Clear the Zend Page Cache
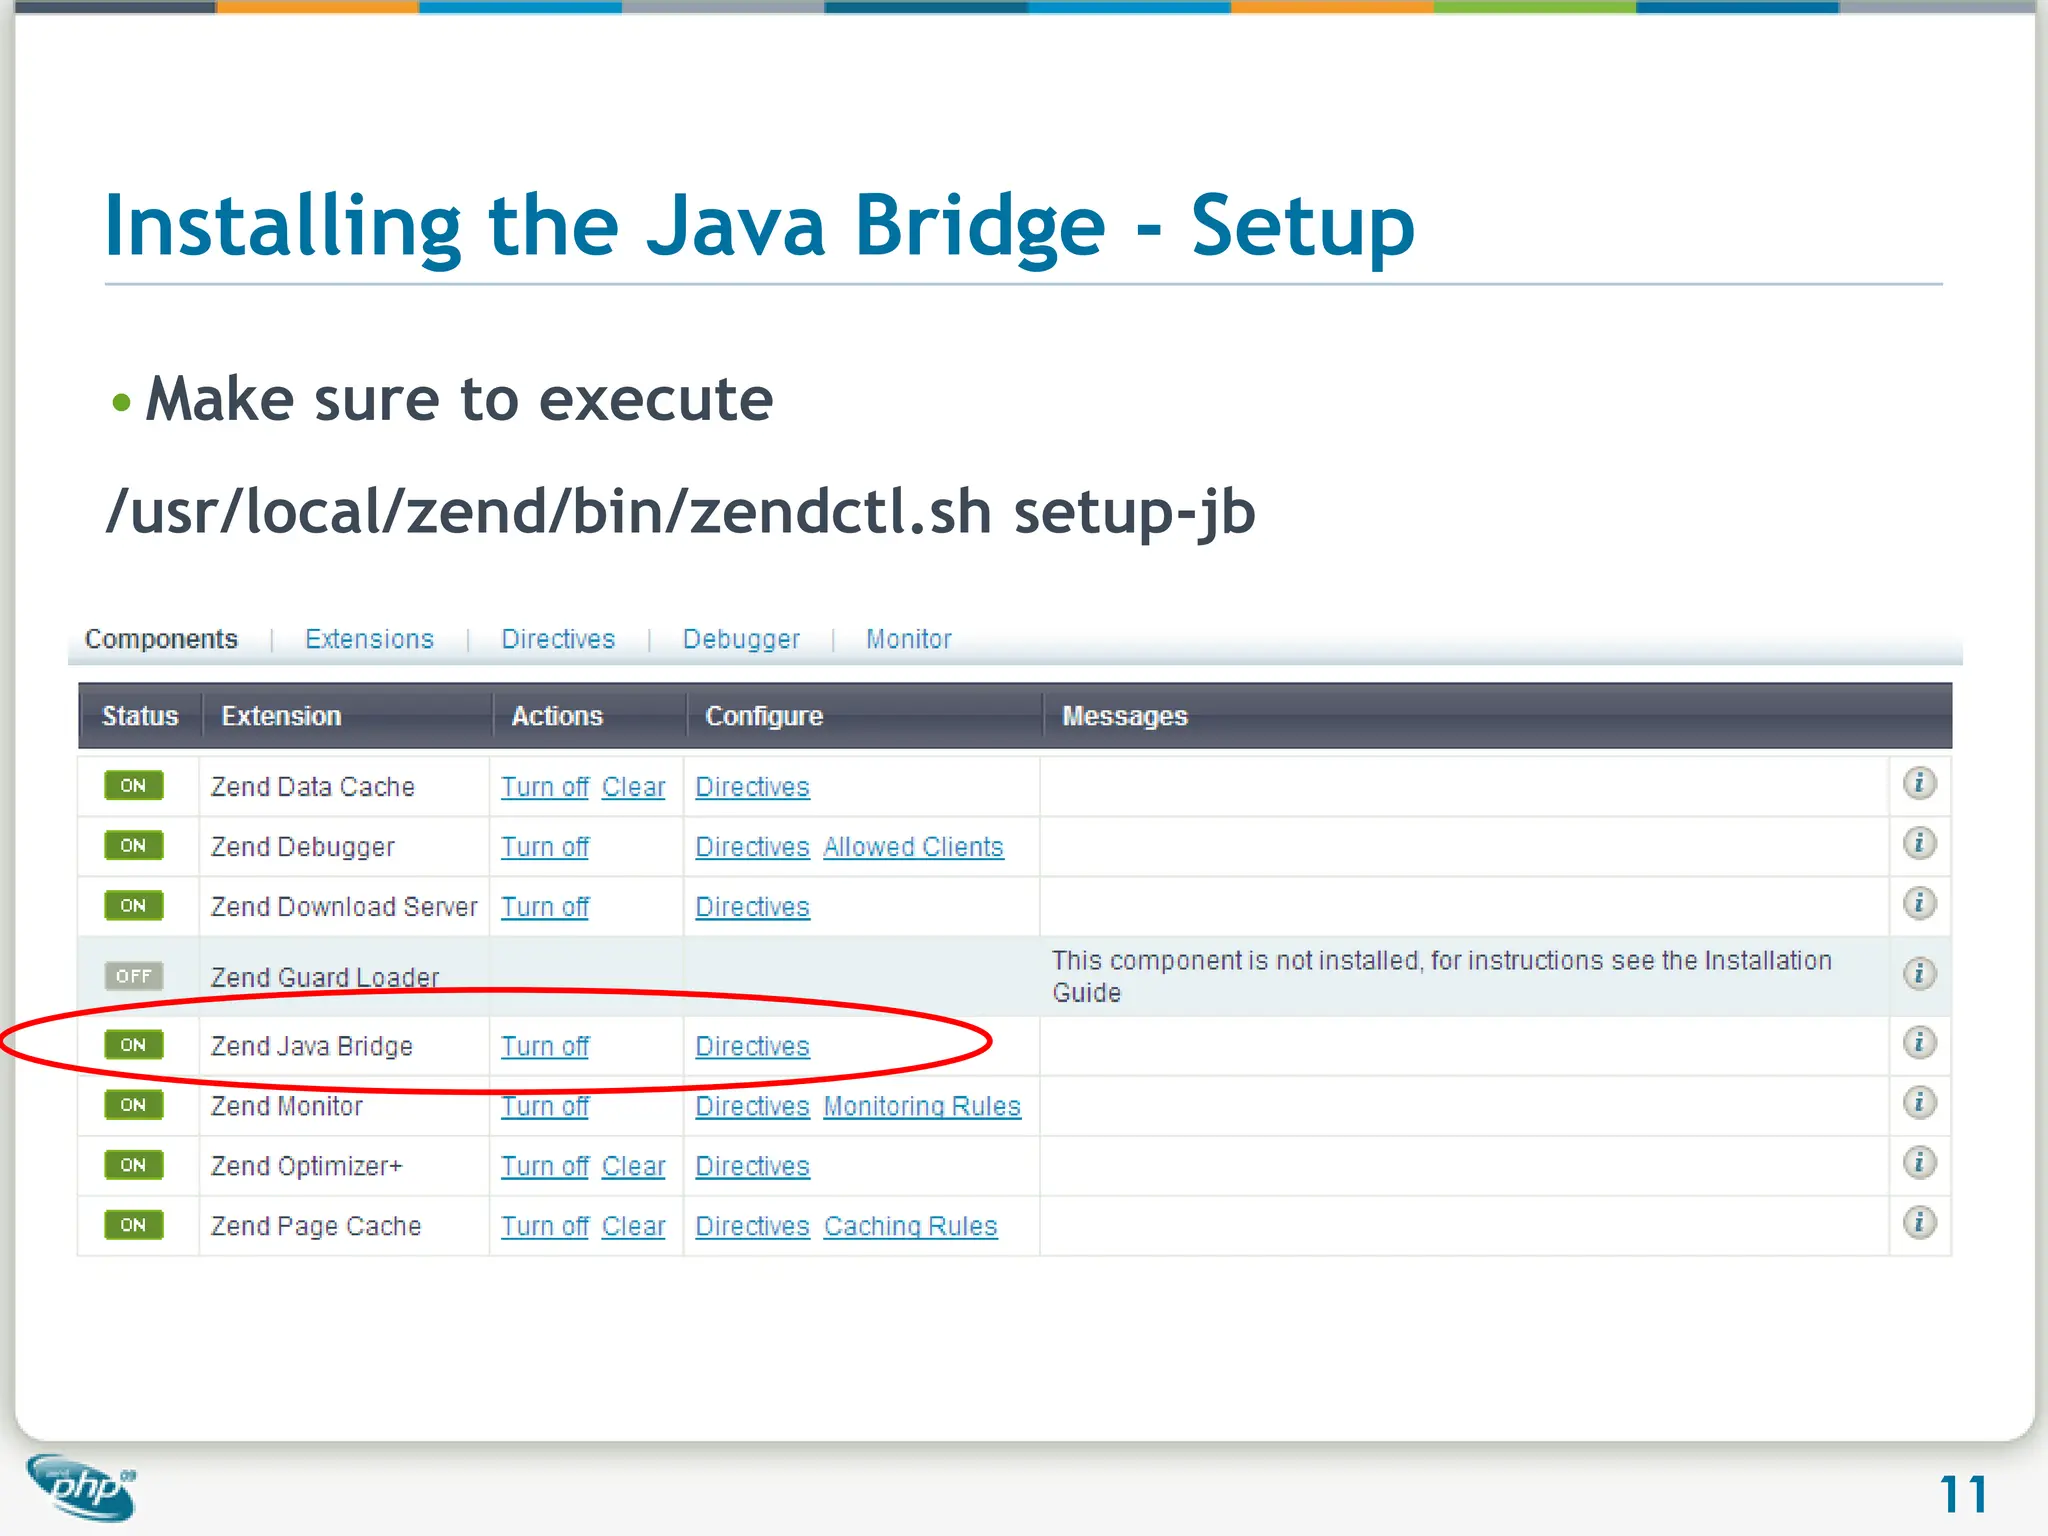This screenshot has width=2048, height=1536. (633, 1226)
